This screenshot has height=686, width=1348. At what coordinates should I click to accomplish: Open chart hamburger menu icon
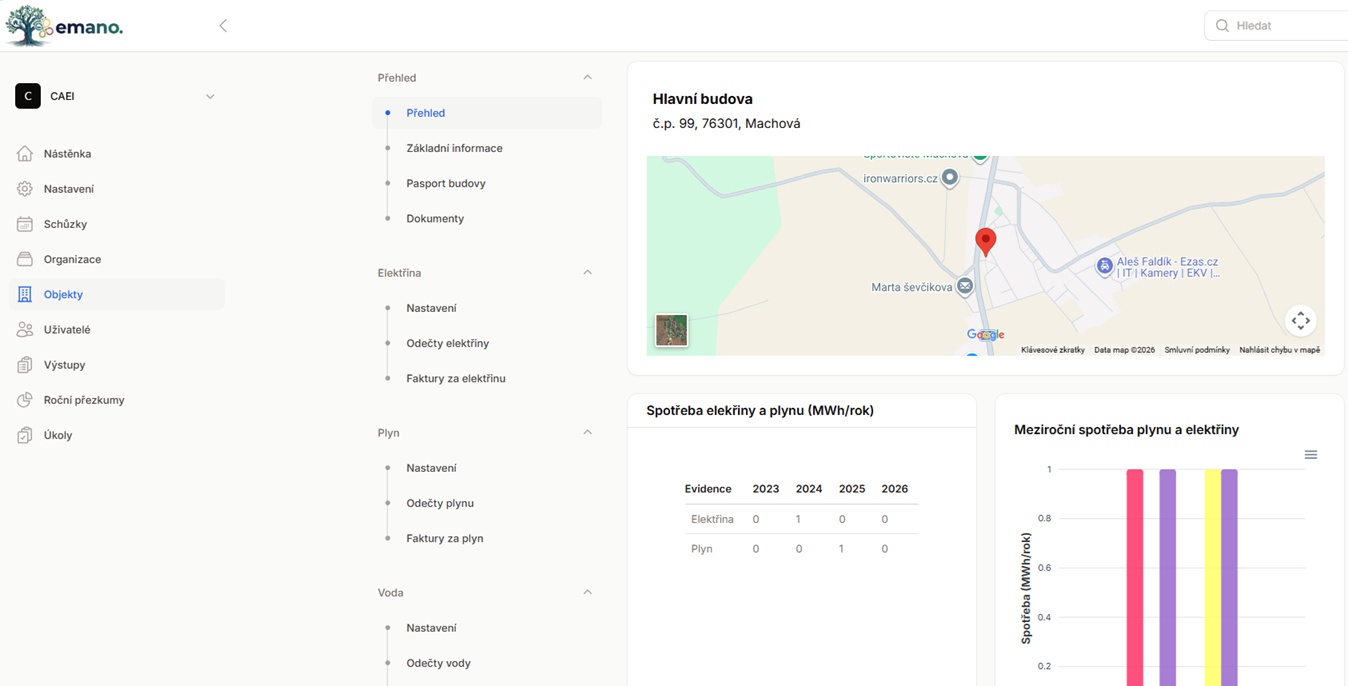pyautogui.click(x=1311, y=455)
